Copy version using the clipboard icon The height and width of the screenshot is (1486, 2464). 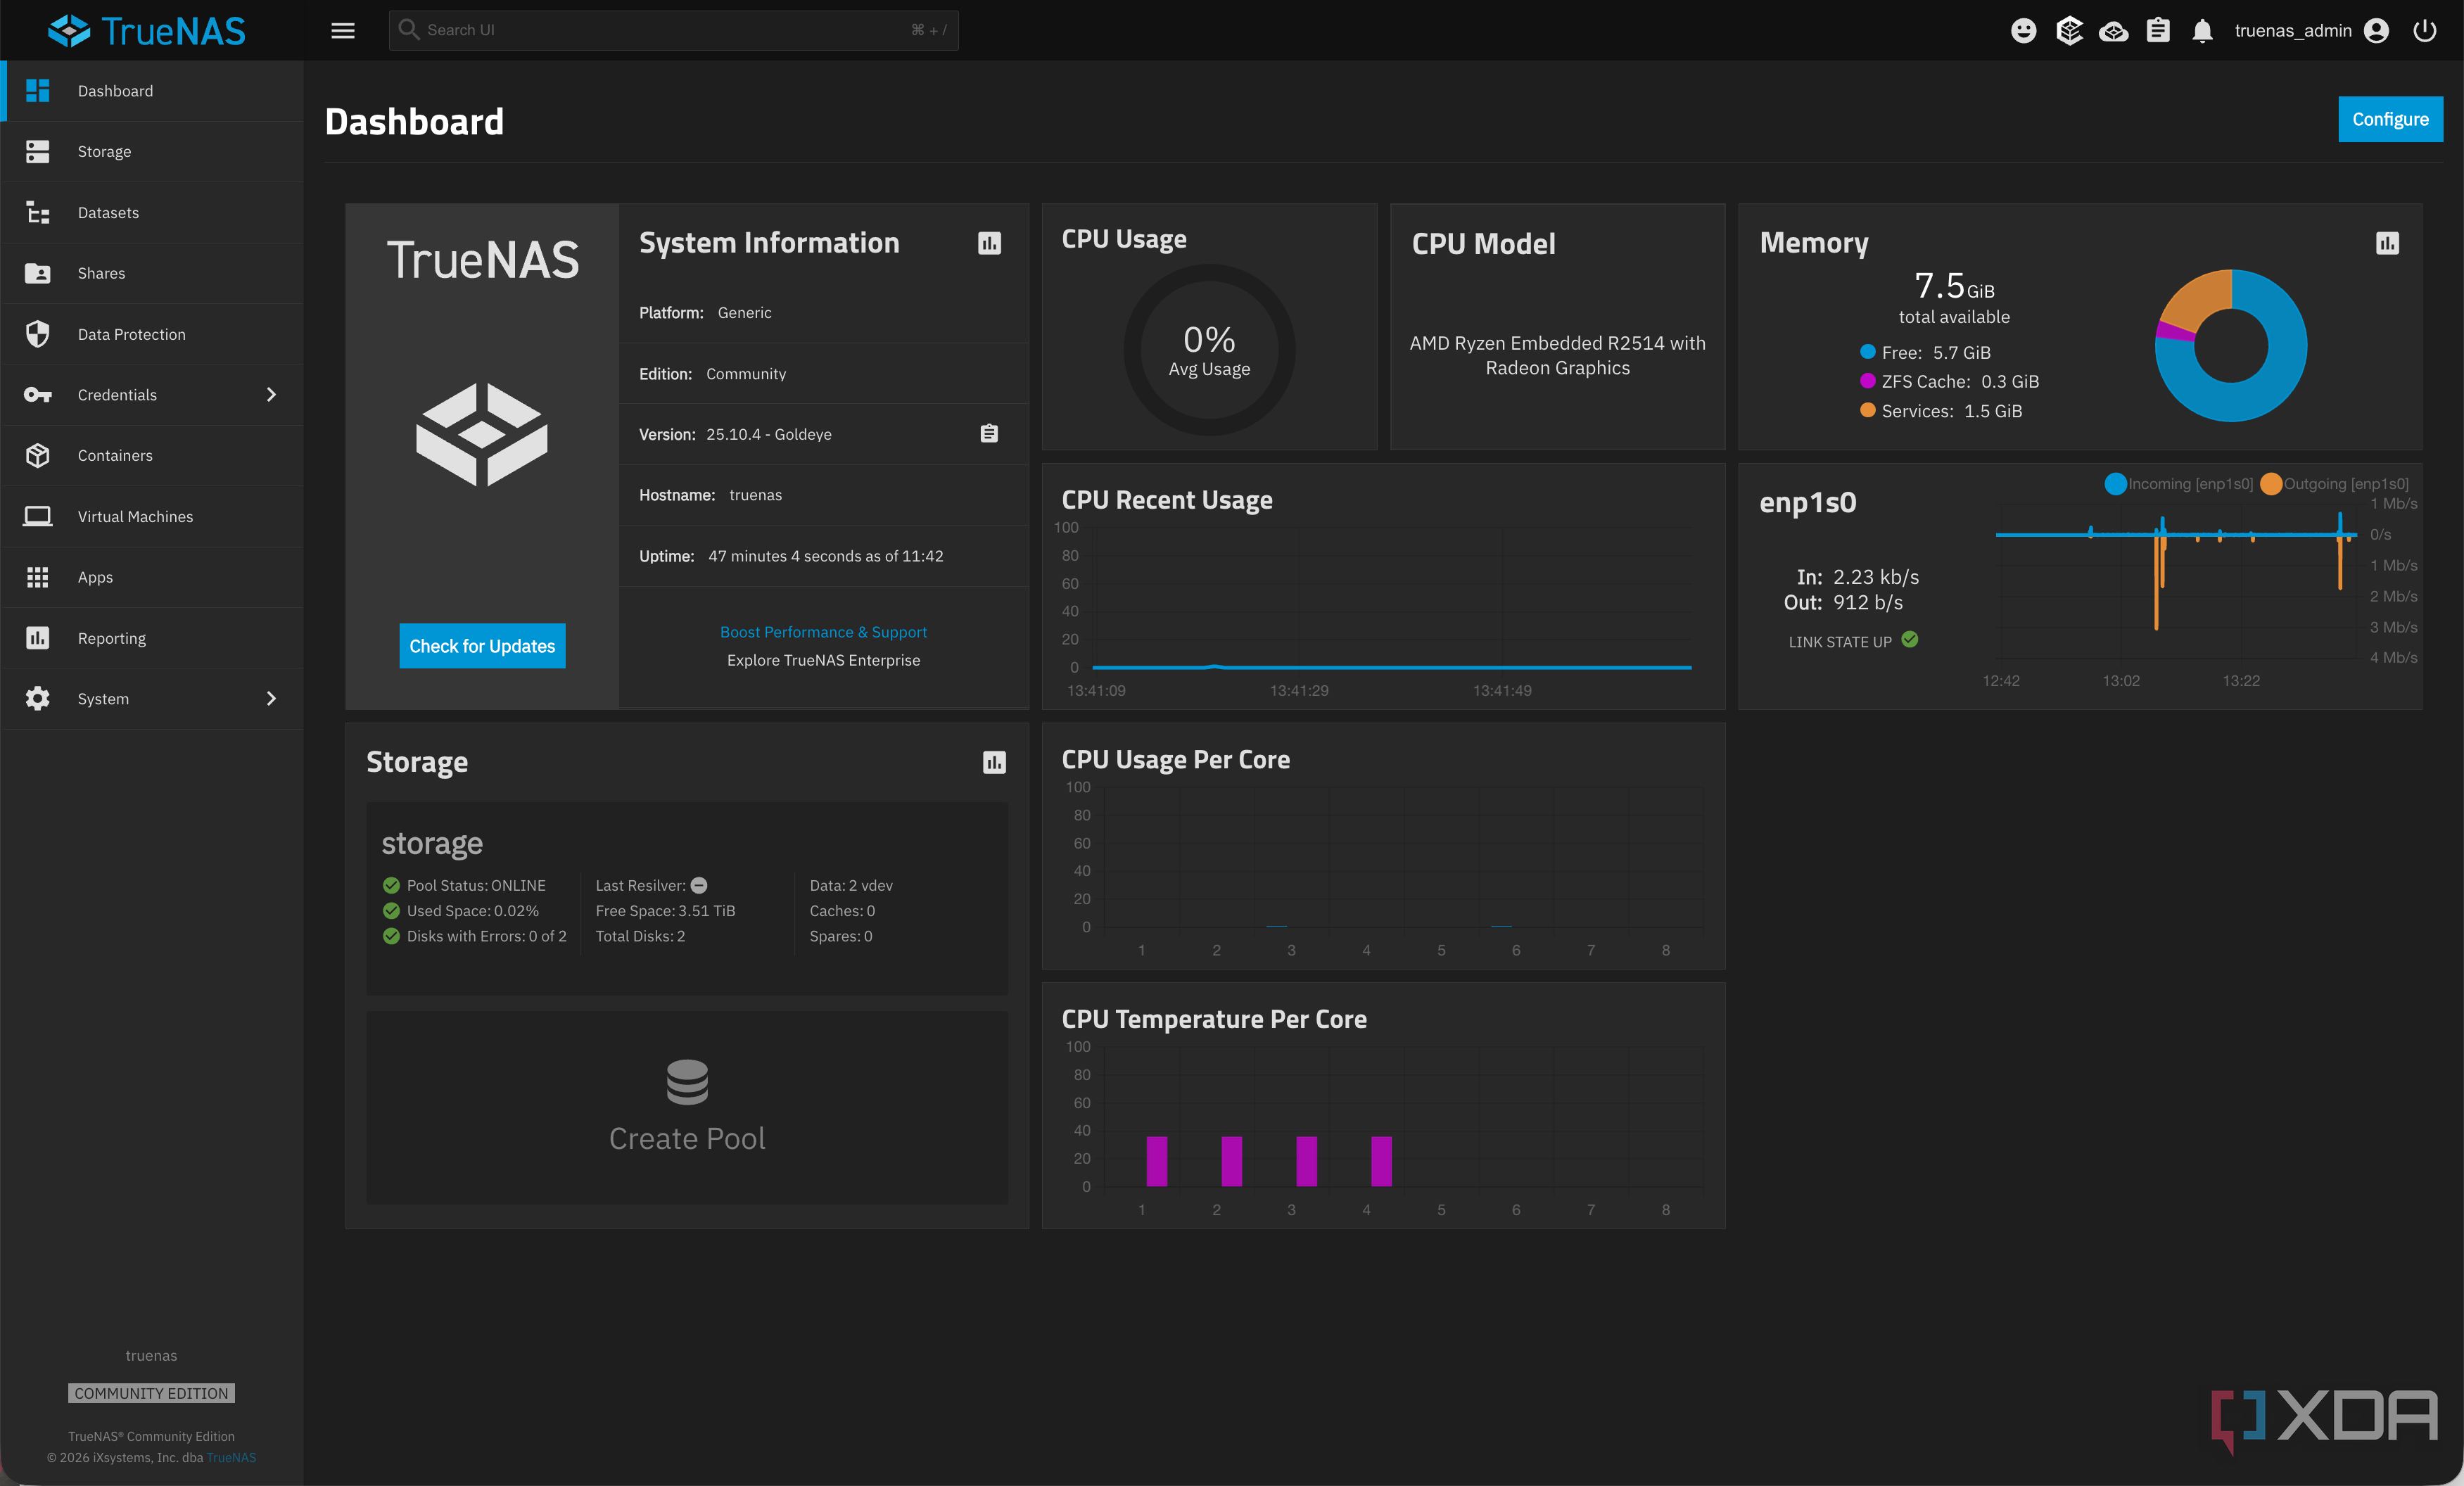click(x=989, y=433)
